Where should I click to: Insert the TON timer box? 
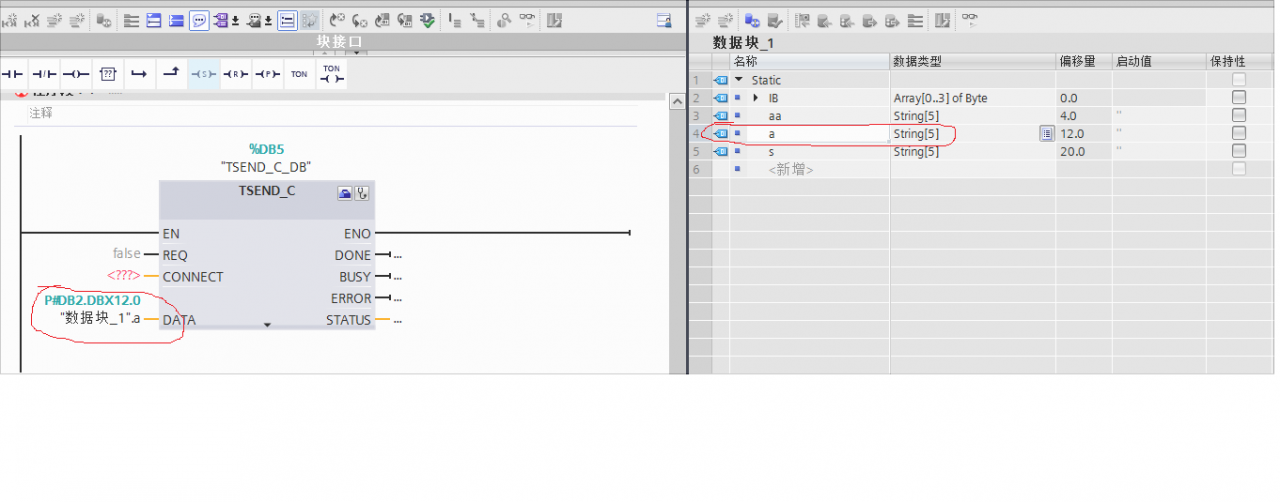coord(299,74)
